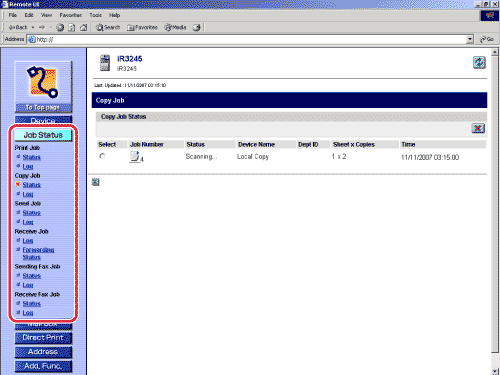
Task: Click the browser Home icon
Action: pos(83,27)
